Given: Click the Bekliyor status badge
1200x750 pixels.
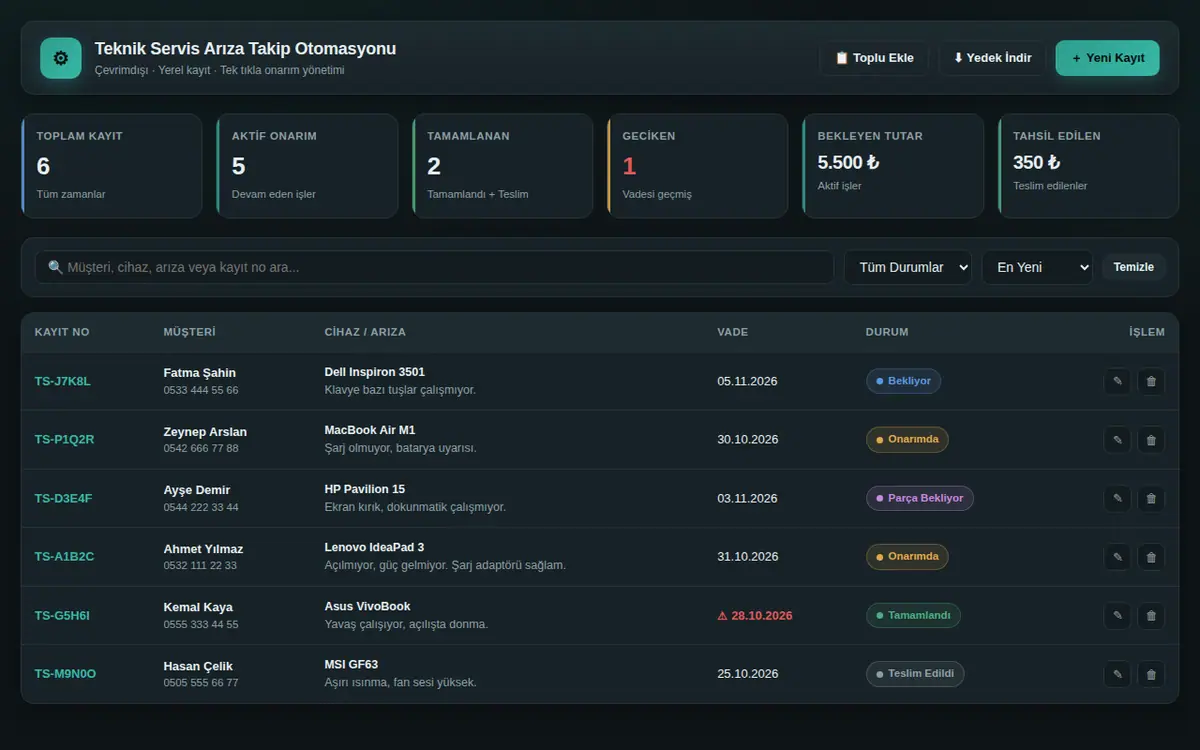Looking at the screenshot, I should tap(903, 381).
